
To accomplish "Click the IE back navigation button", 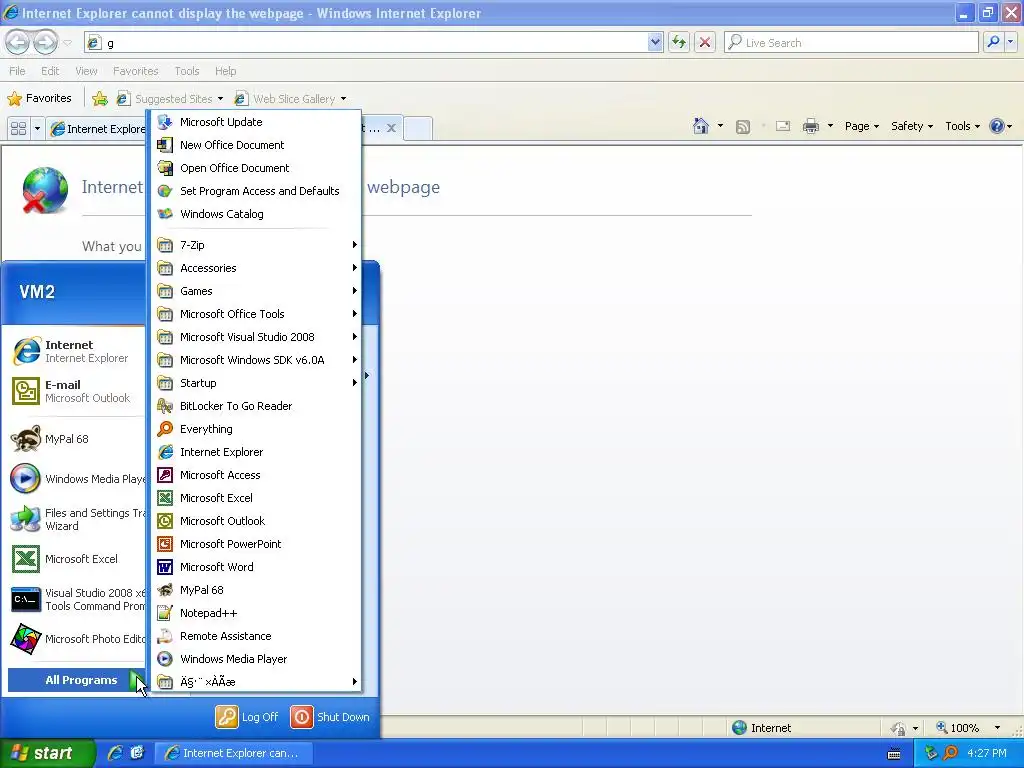I will (18, 42).
